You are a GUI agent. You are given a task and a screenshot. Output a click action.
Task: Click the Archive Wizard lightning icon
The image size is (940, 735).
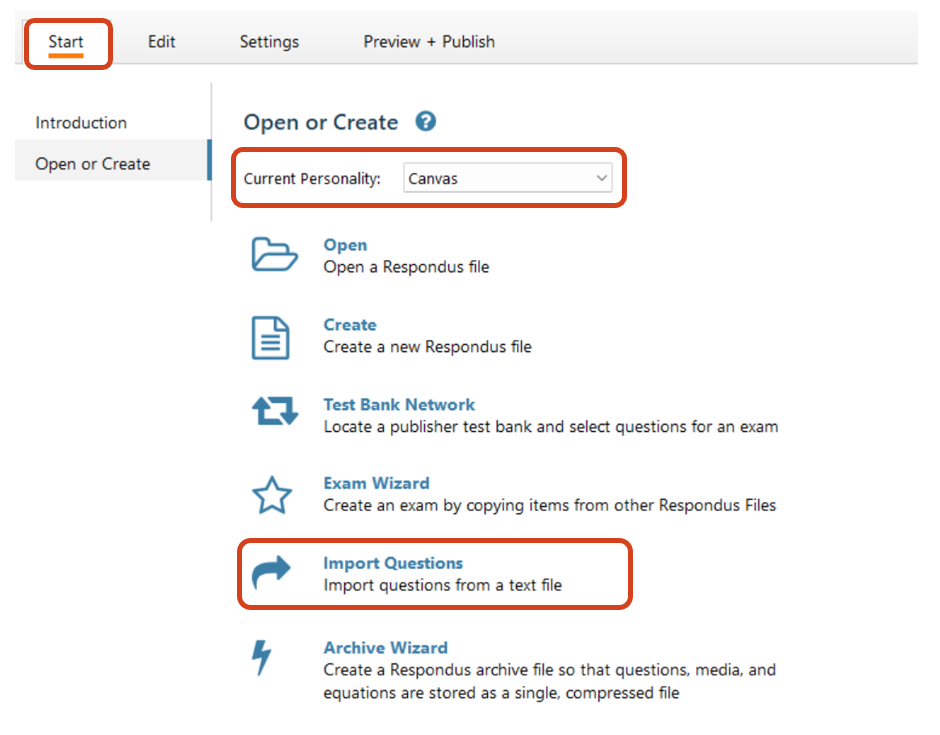261,658
